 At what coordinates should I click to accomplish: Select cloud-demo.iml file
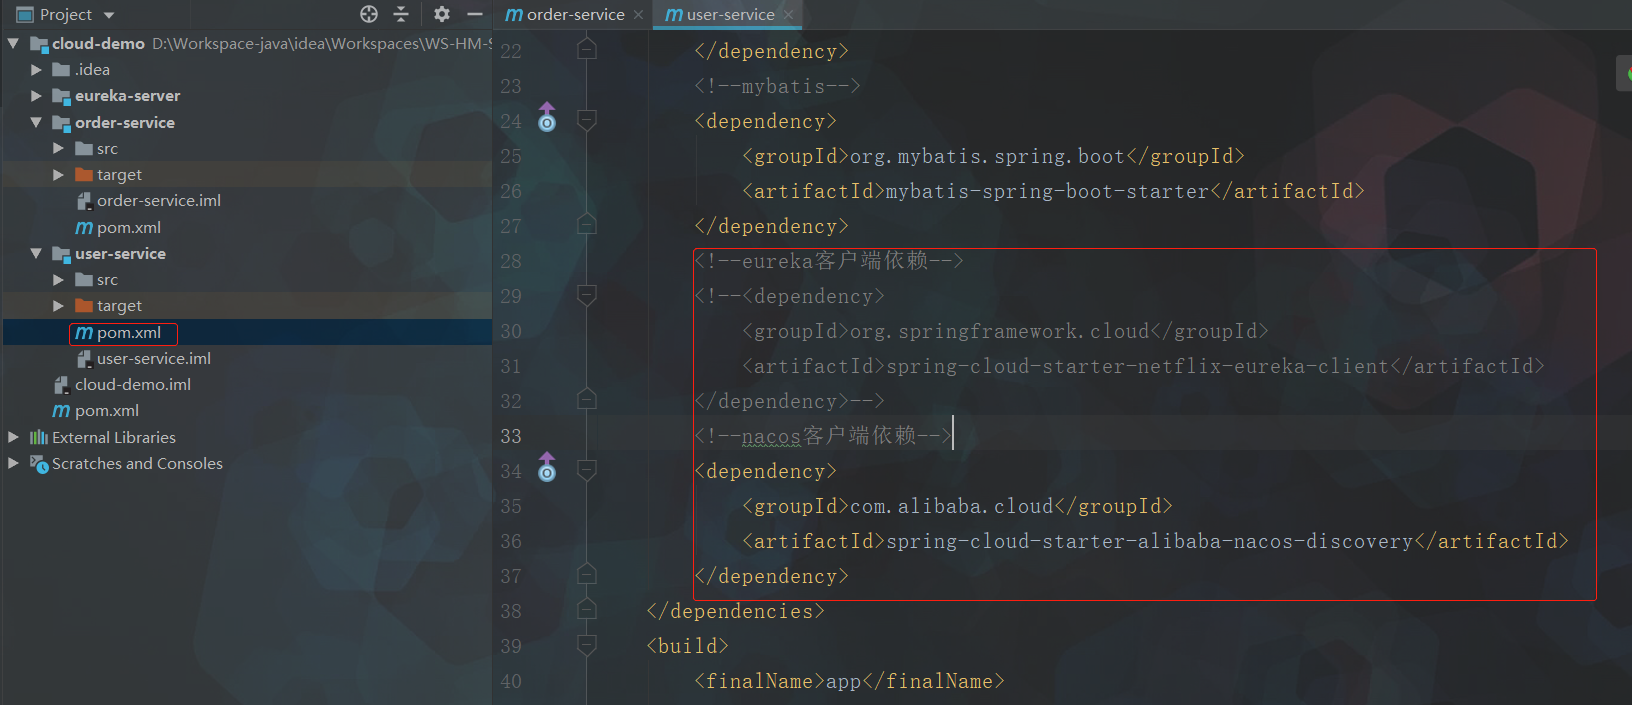click(x=132, y=385)
